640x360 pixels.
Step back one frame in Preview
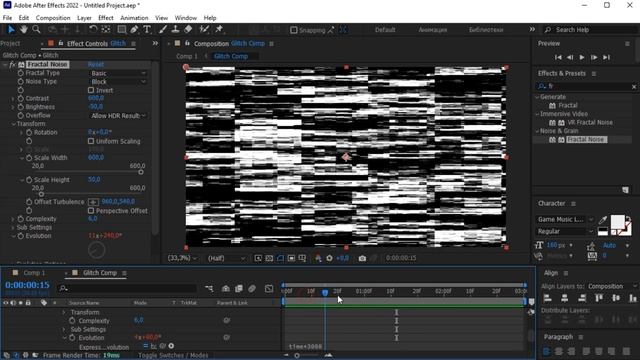tap(570, 58)
